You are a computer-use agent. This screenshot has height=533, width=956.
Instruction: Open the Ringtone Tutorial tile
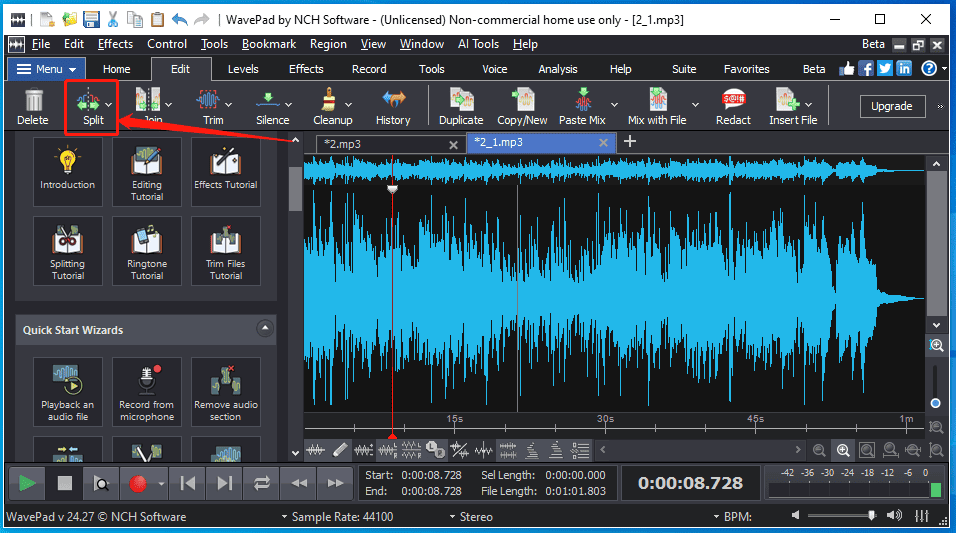tap(147, 251)
